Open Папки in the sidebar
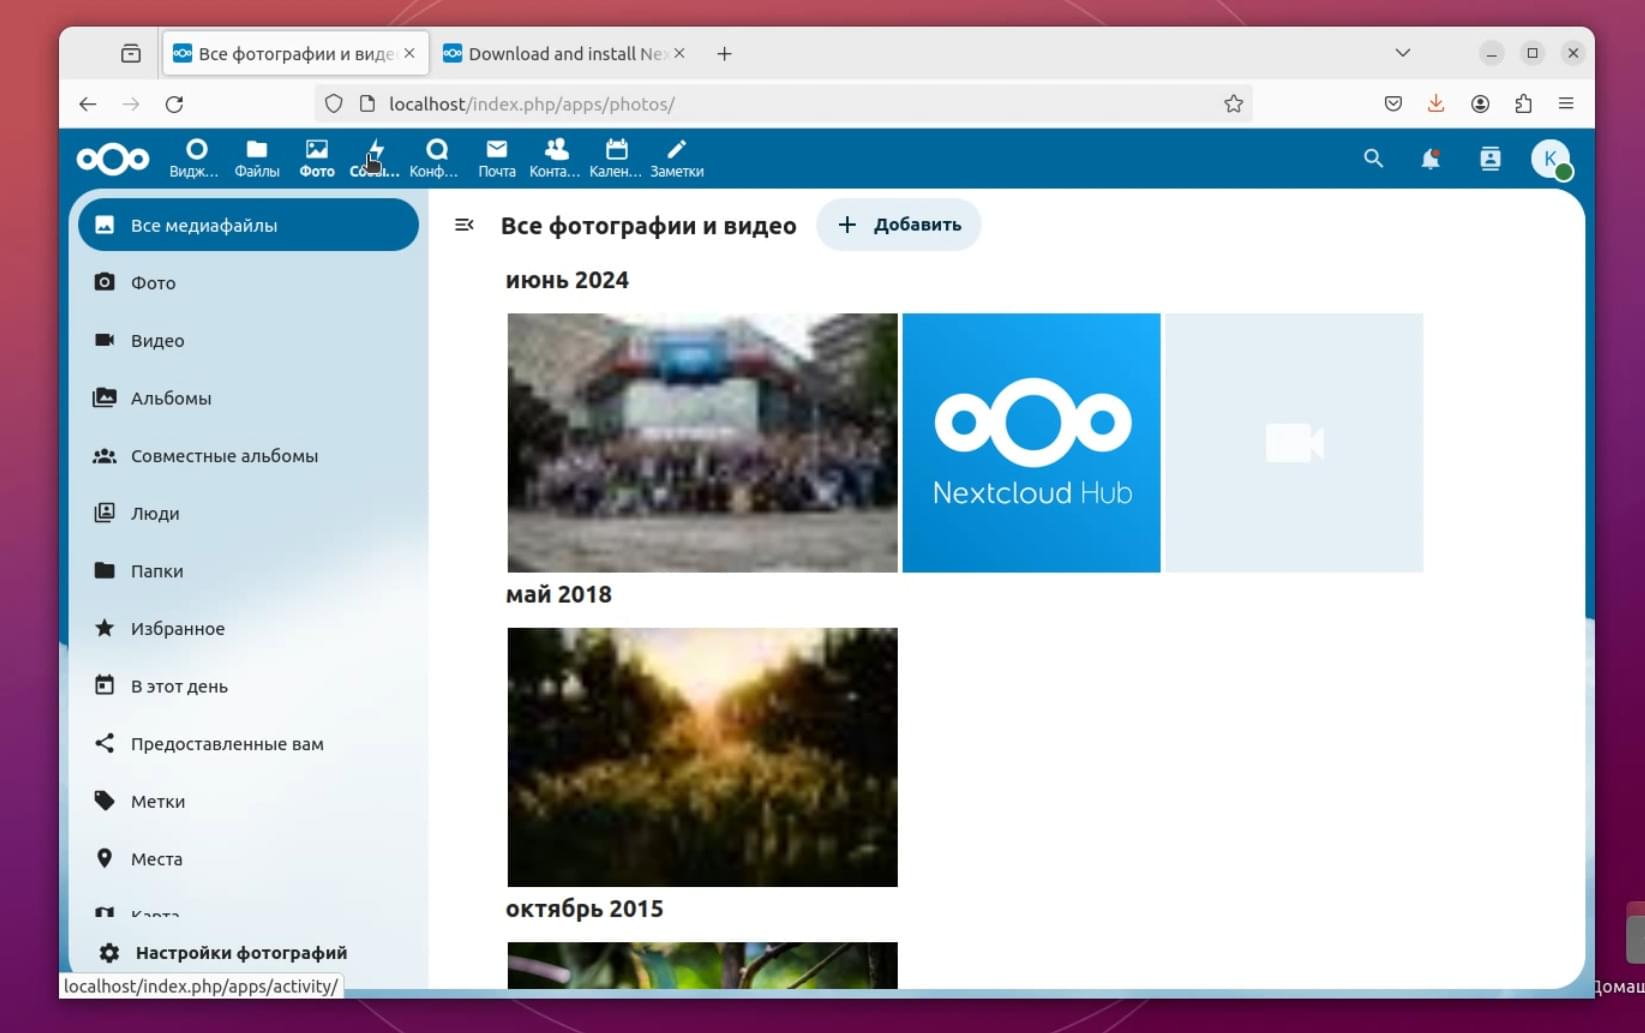Screen dimensions: 1645x1033 (248, 571)
